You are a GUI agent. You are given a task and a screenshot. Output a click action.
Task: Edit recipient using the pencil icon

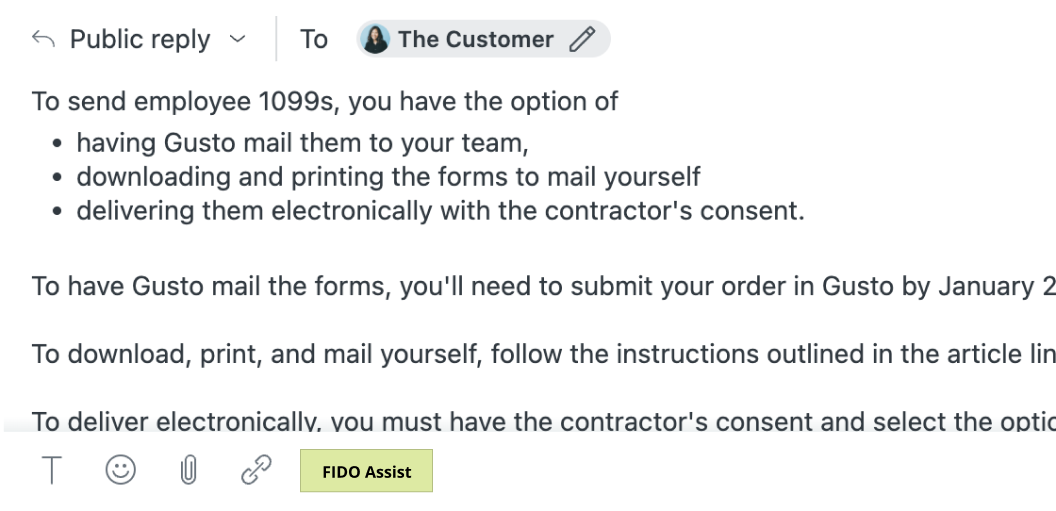tap(582, 39)
